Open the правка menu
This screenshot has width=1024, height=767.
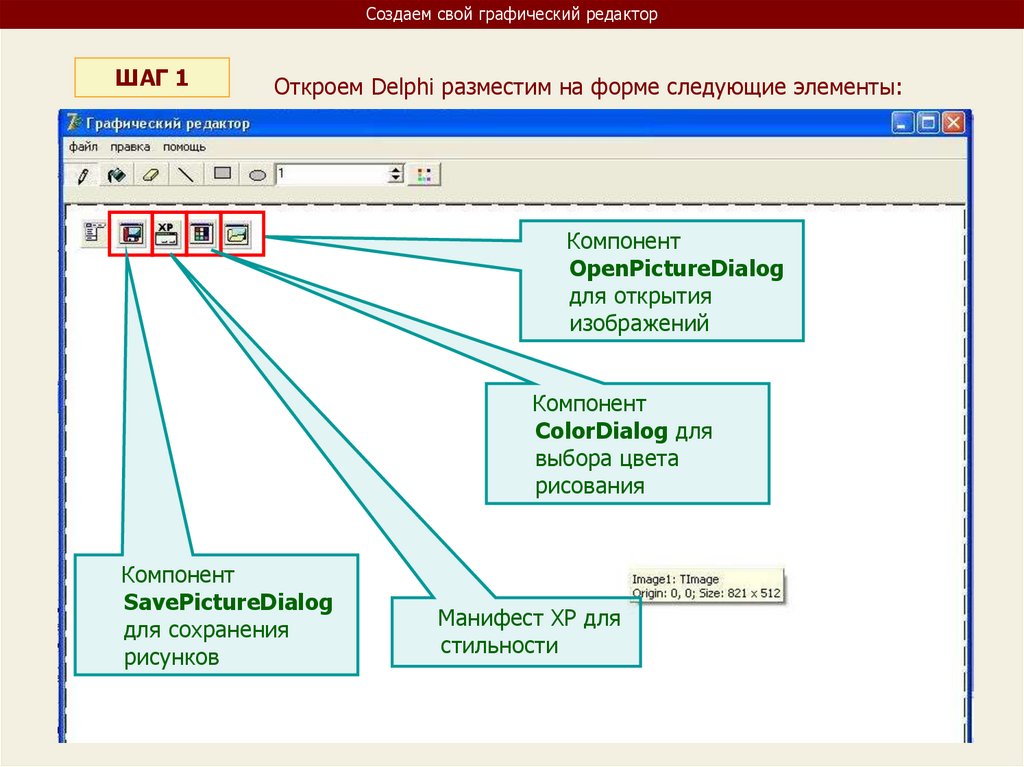point(130,147)
